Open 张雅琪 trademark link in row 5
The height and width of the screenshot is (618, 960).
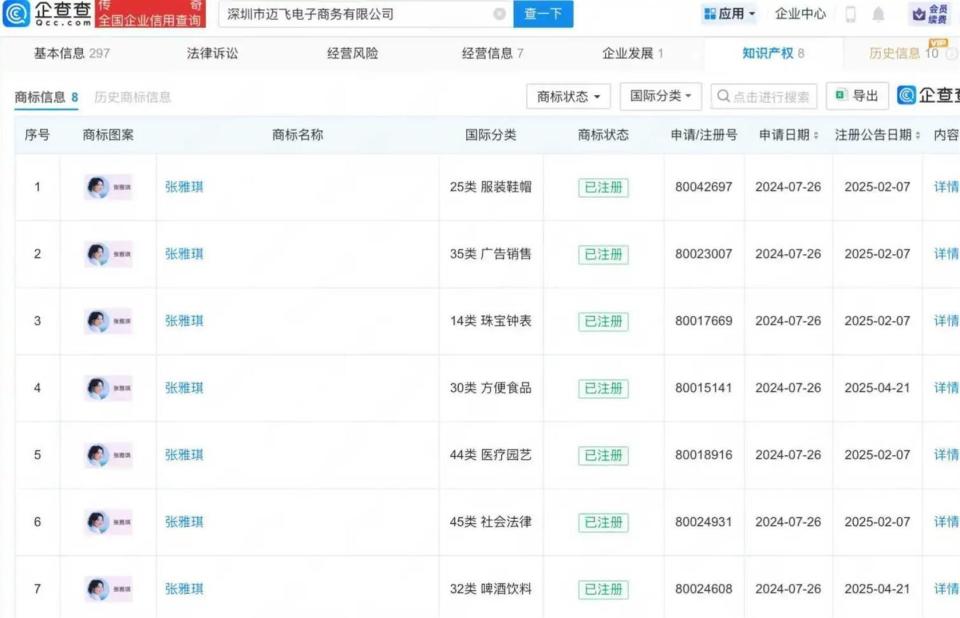184,454
